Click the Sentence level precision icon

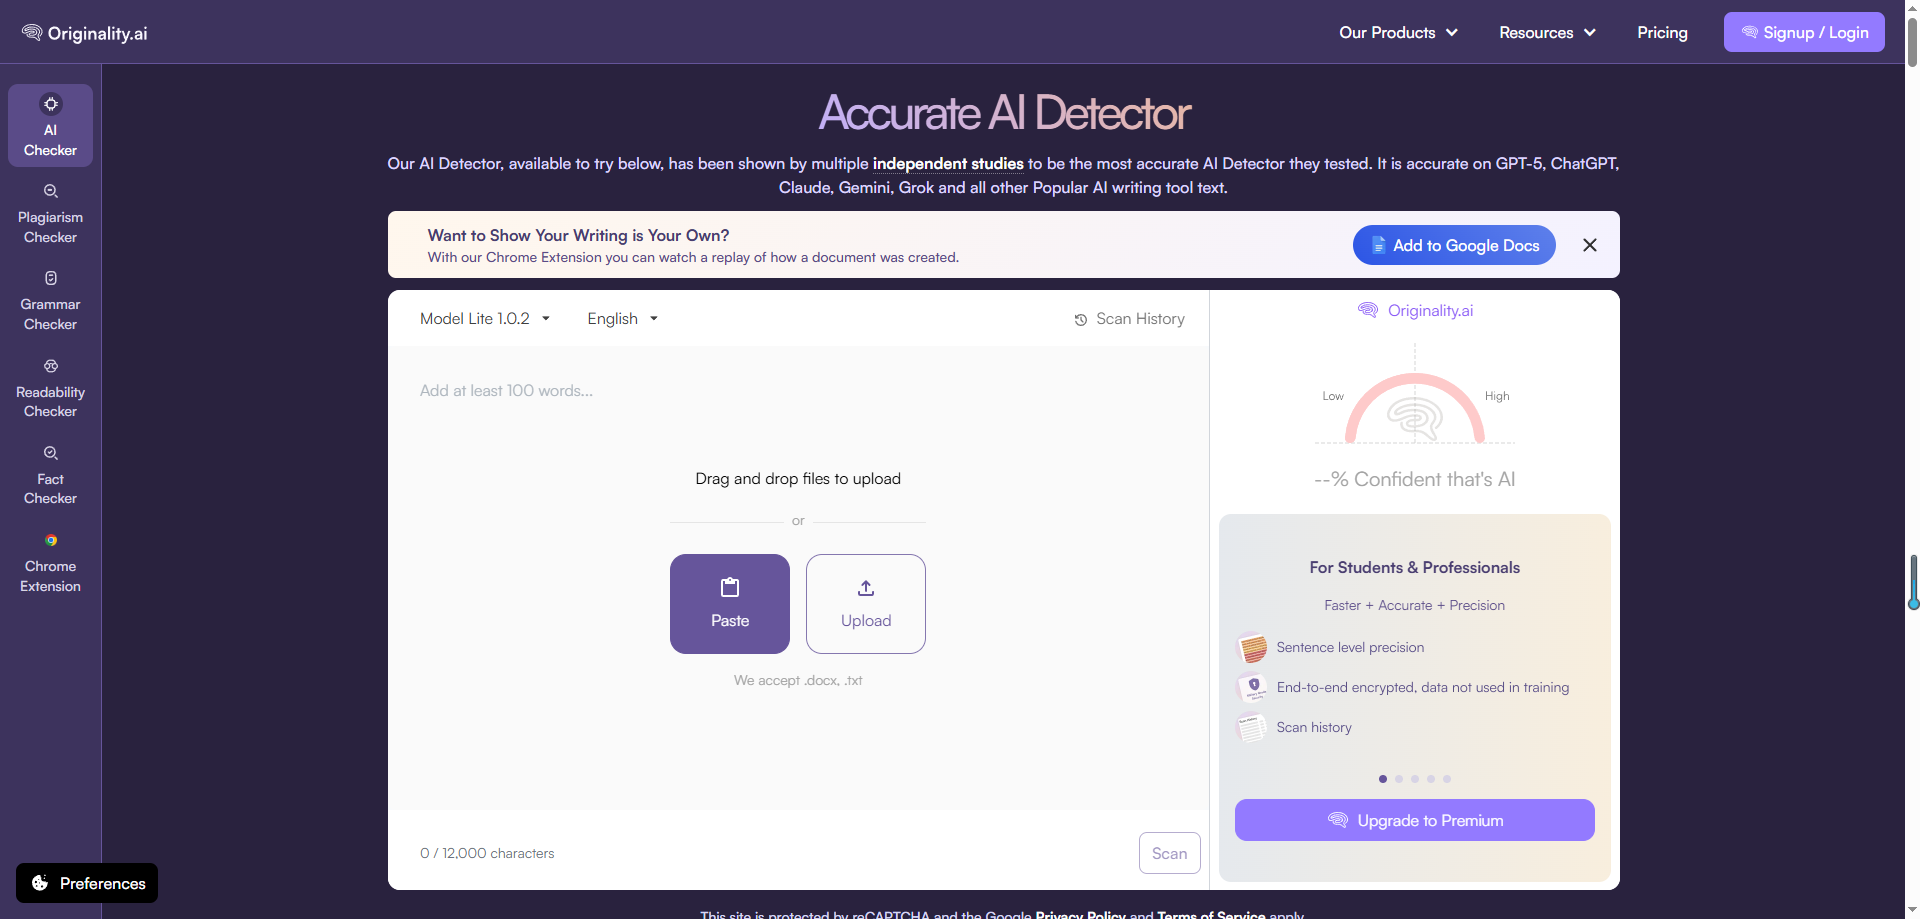[x=1252, y=648]
